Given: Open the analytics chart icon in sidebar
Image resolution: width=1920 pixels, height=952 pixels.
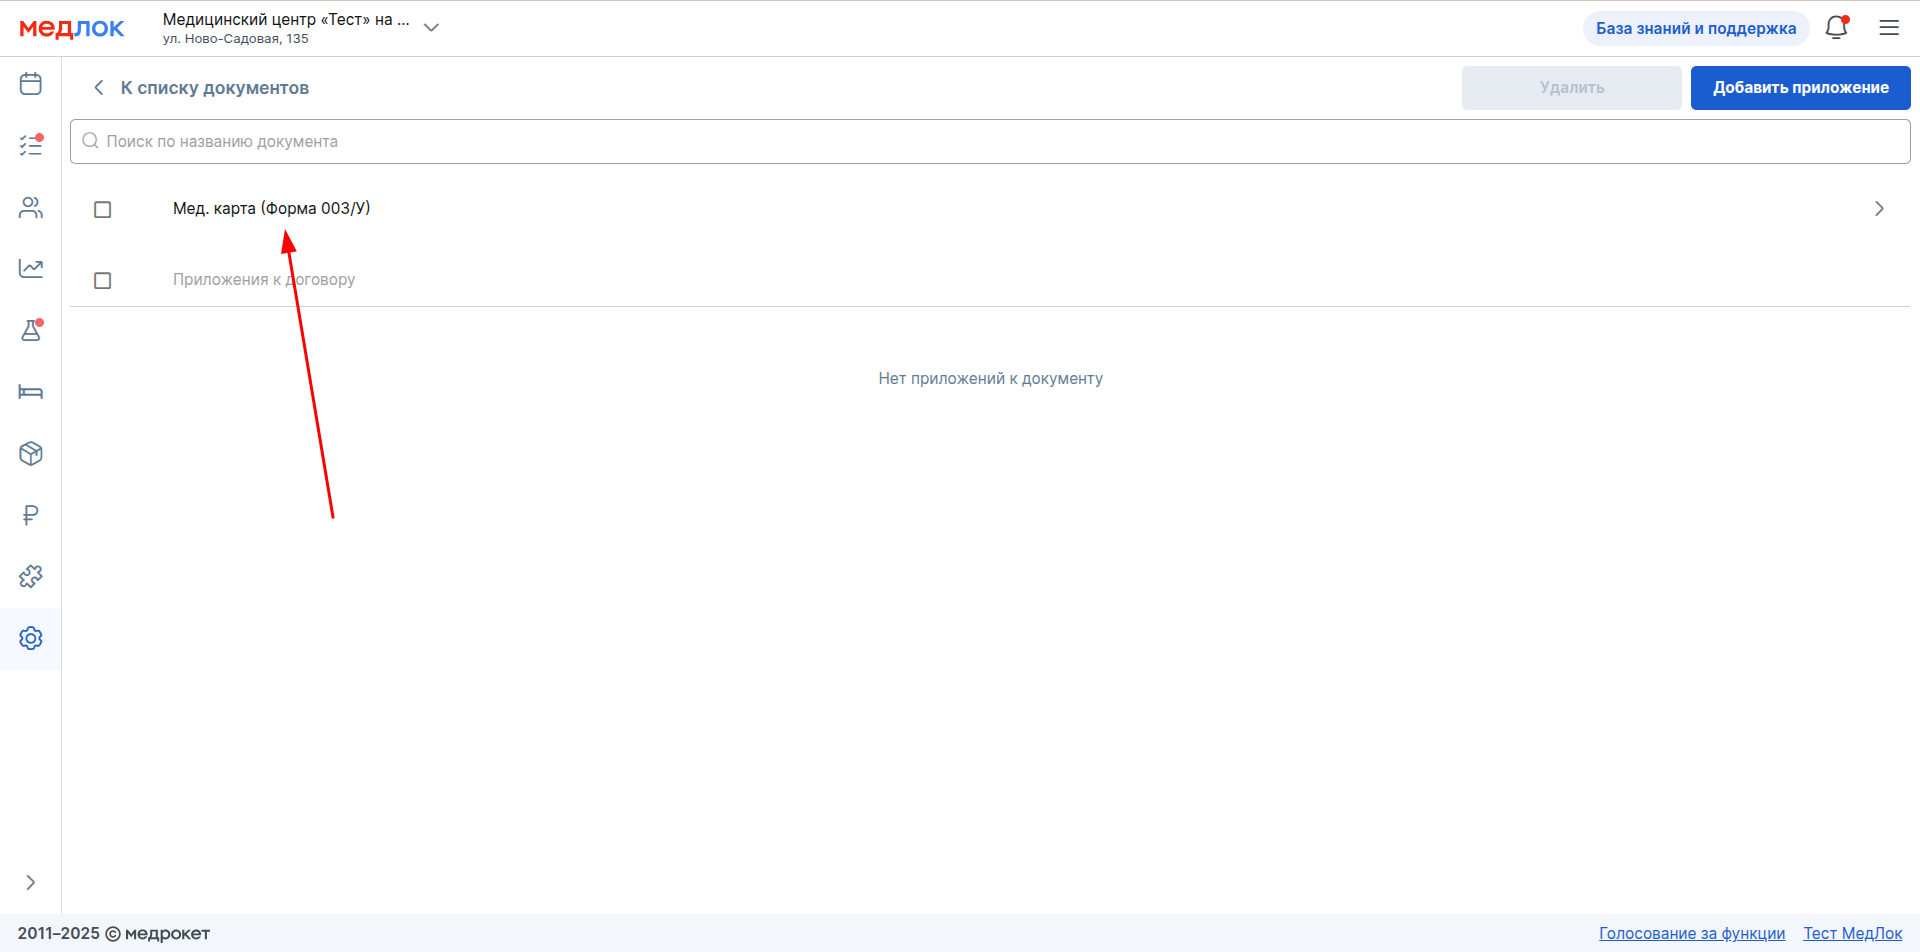Looking at the screenshot, I should 31,268.
